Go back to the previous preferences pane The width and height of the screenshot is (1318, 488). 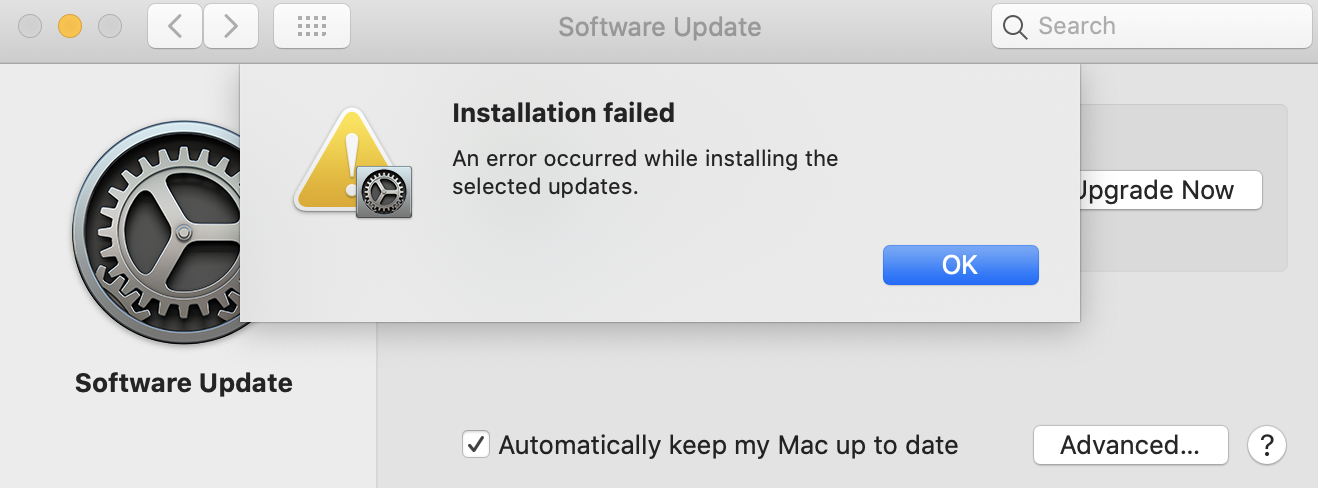[175, 27]
